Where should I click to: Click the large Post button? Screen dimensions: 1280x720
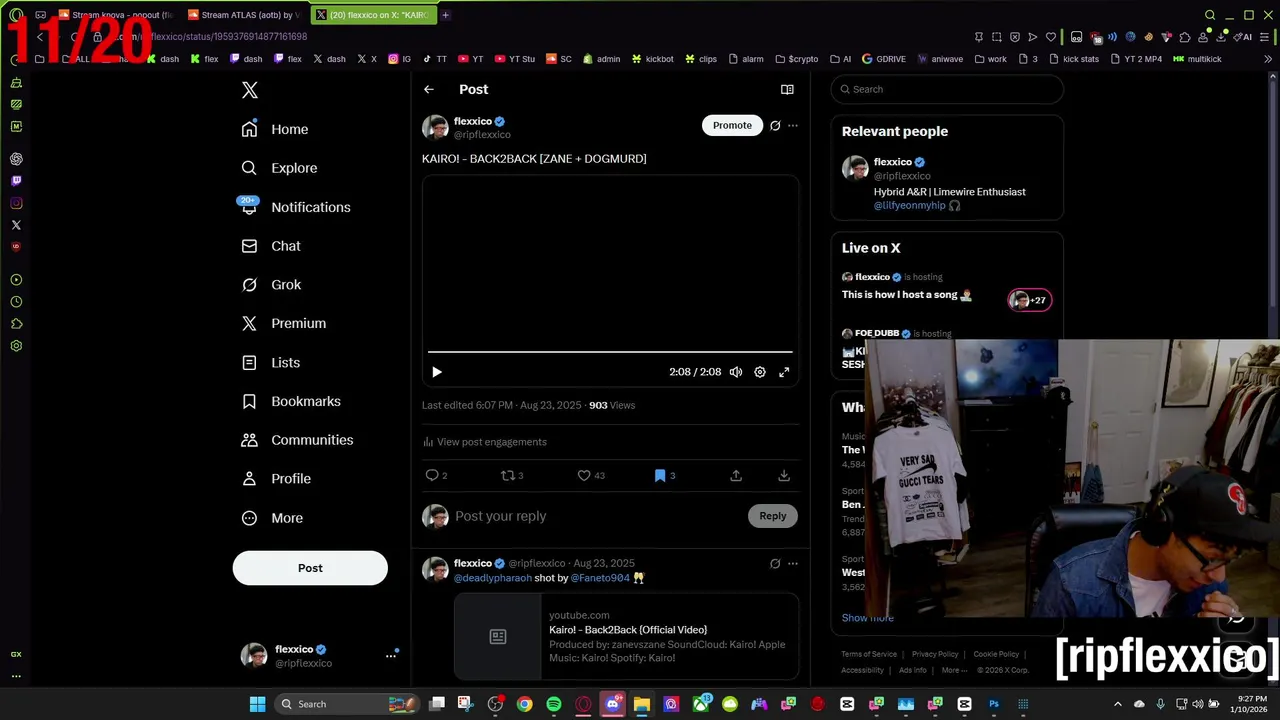pos(310,568)
